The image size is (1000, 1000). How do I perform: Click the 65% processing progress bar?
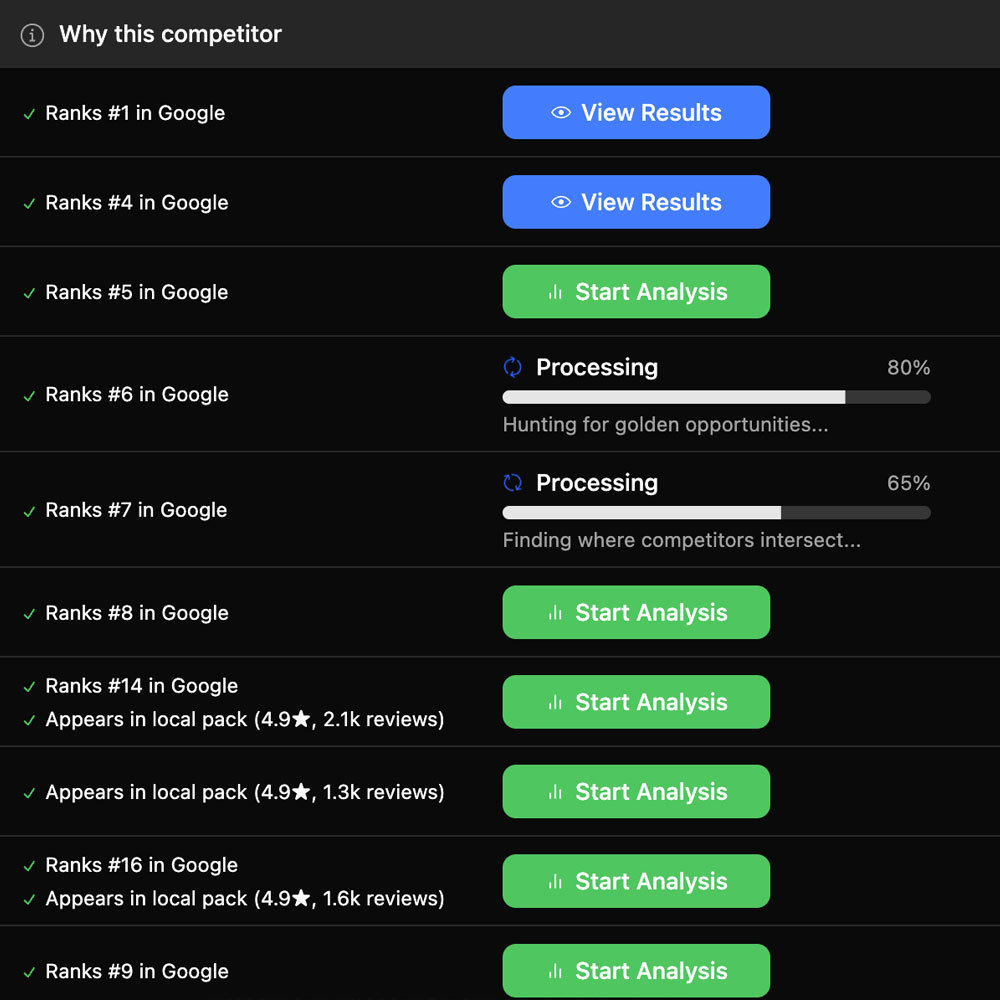(716, 513)
